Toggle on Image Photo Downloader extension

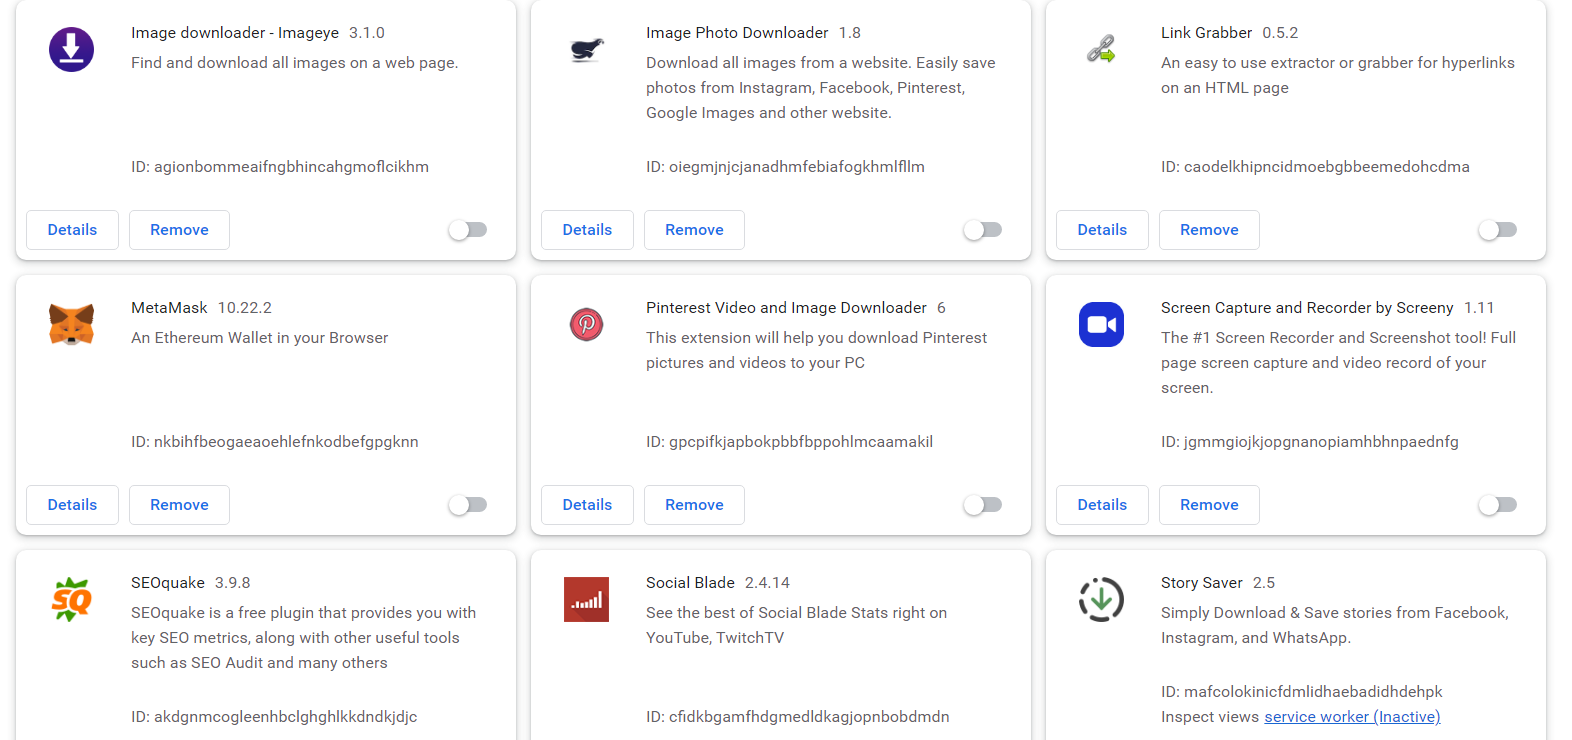pyautogui.click(x=983, y=230)
